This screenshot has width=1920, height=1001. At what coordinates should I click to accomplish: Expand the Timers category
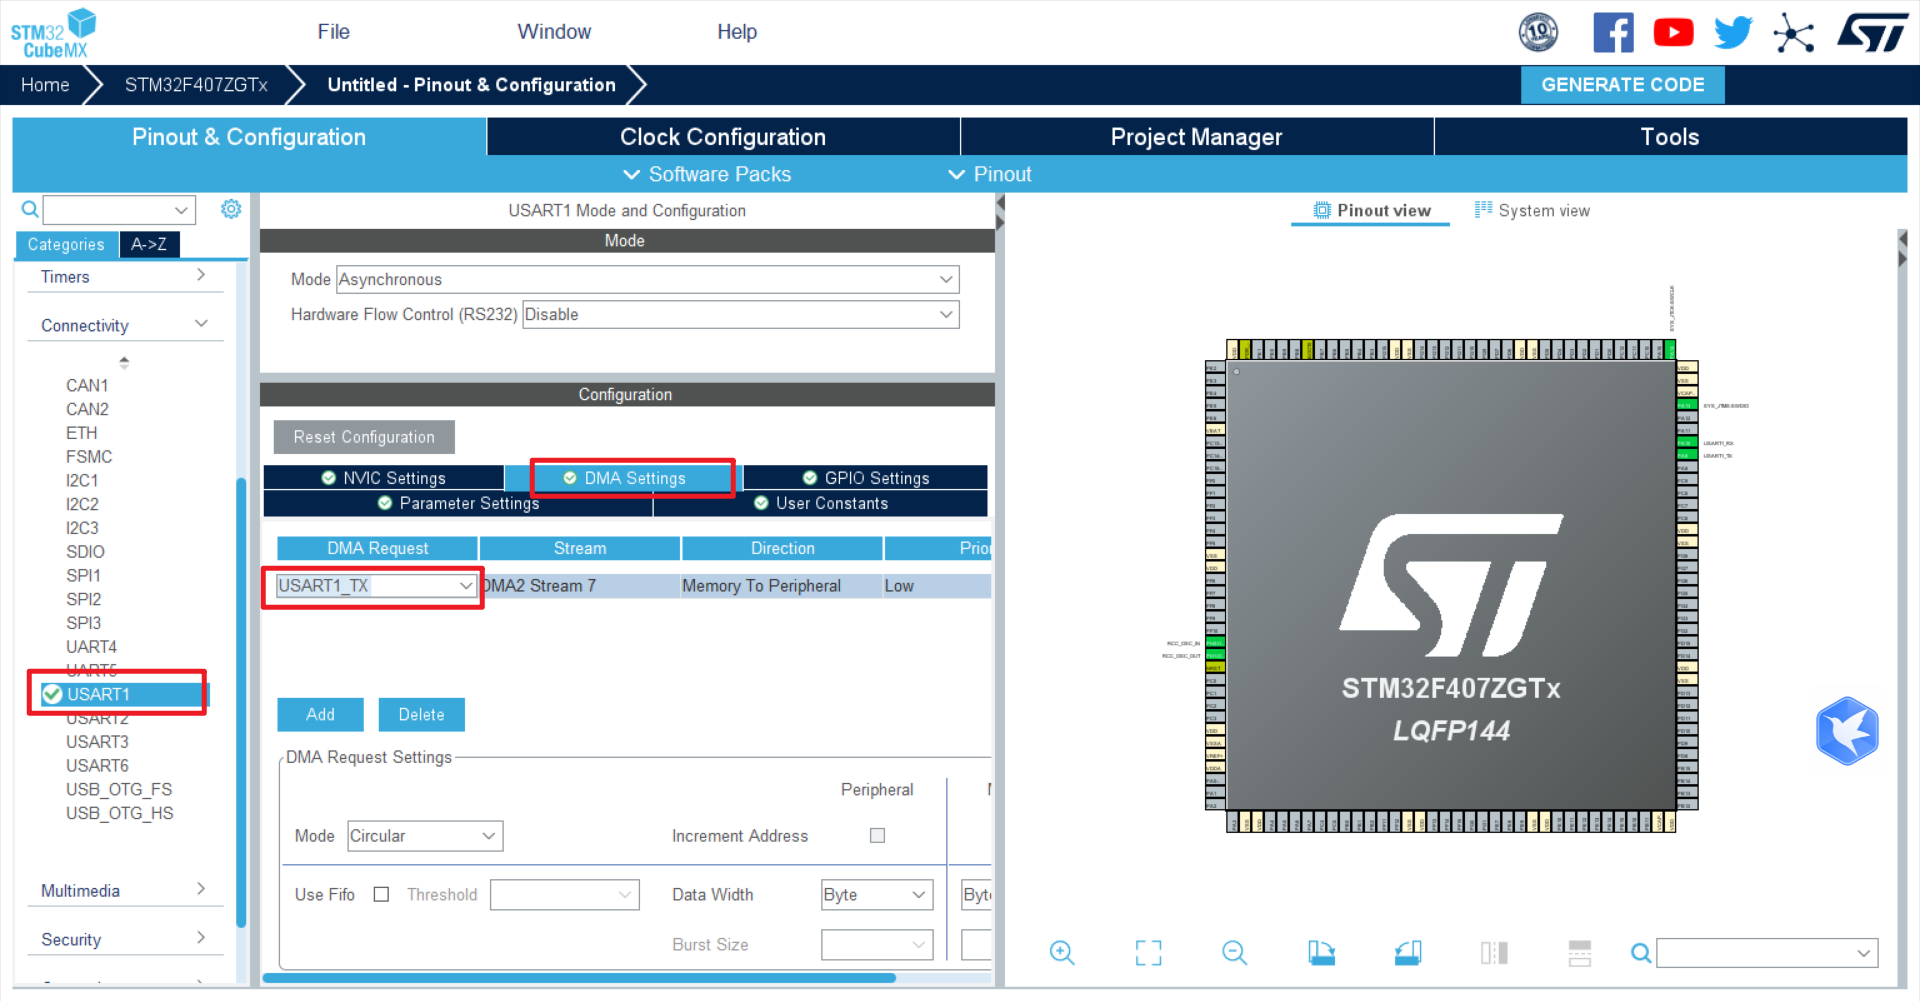pyautogui.click(x=124, y=276)
